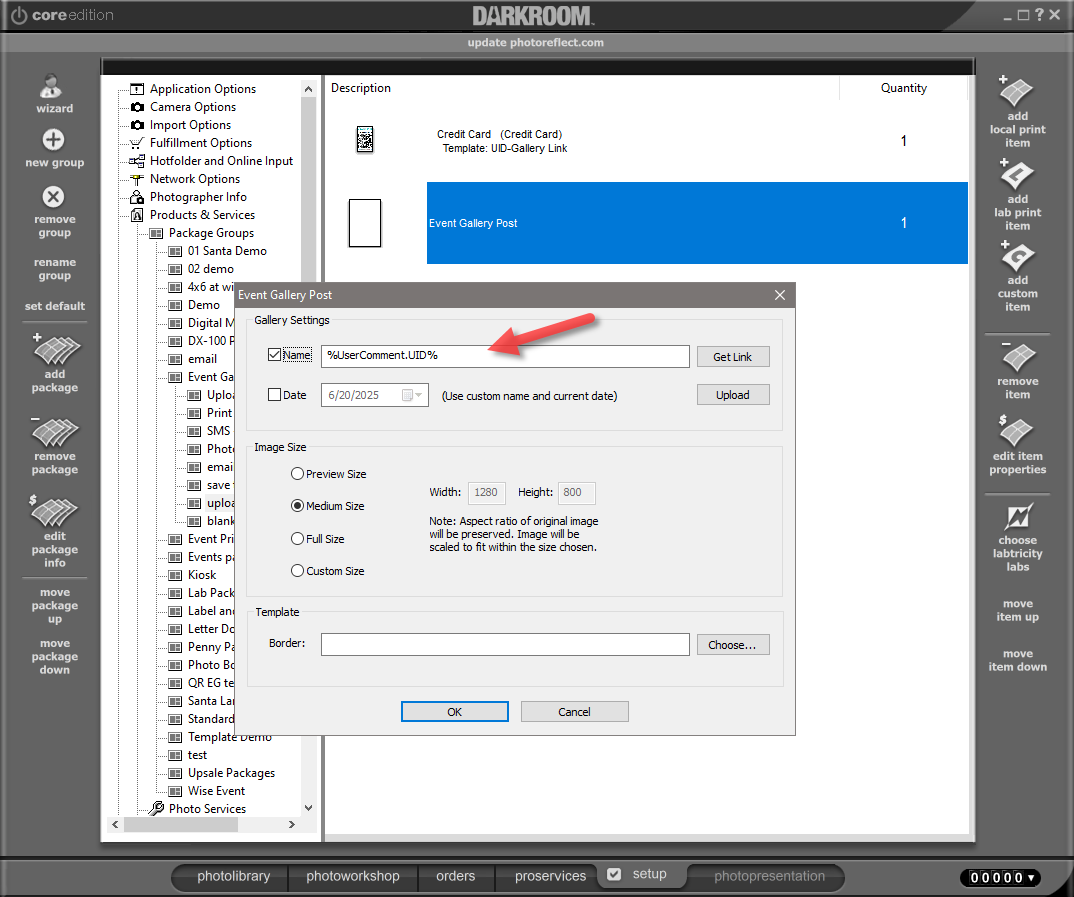
Task: Toggle the Name checkbox
Action: (275, 355)
